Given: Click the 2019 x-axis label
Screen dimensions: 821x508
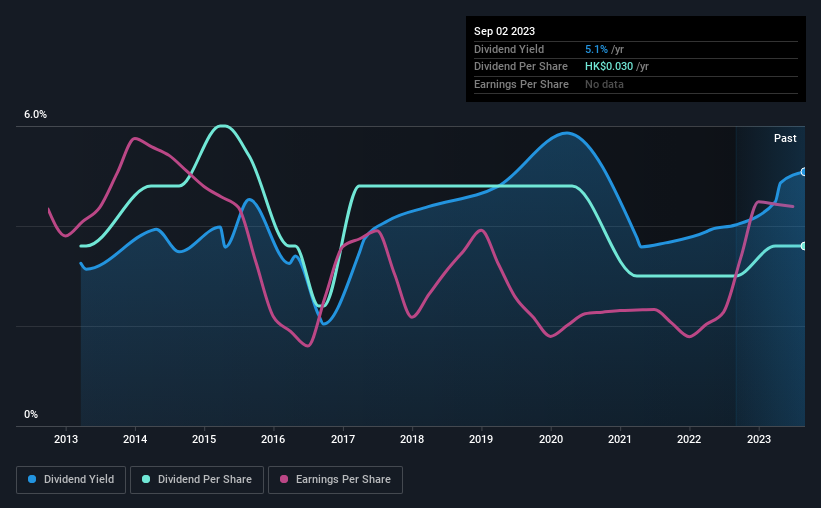Looking at the screenshot, I should pos(481,439).
